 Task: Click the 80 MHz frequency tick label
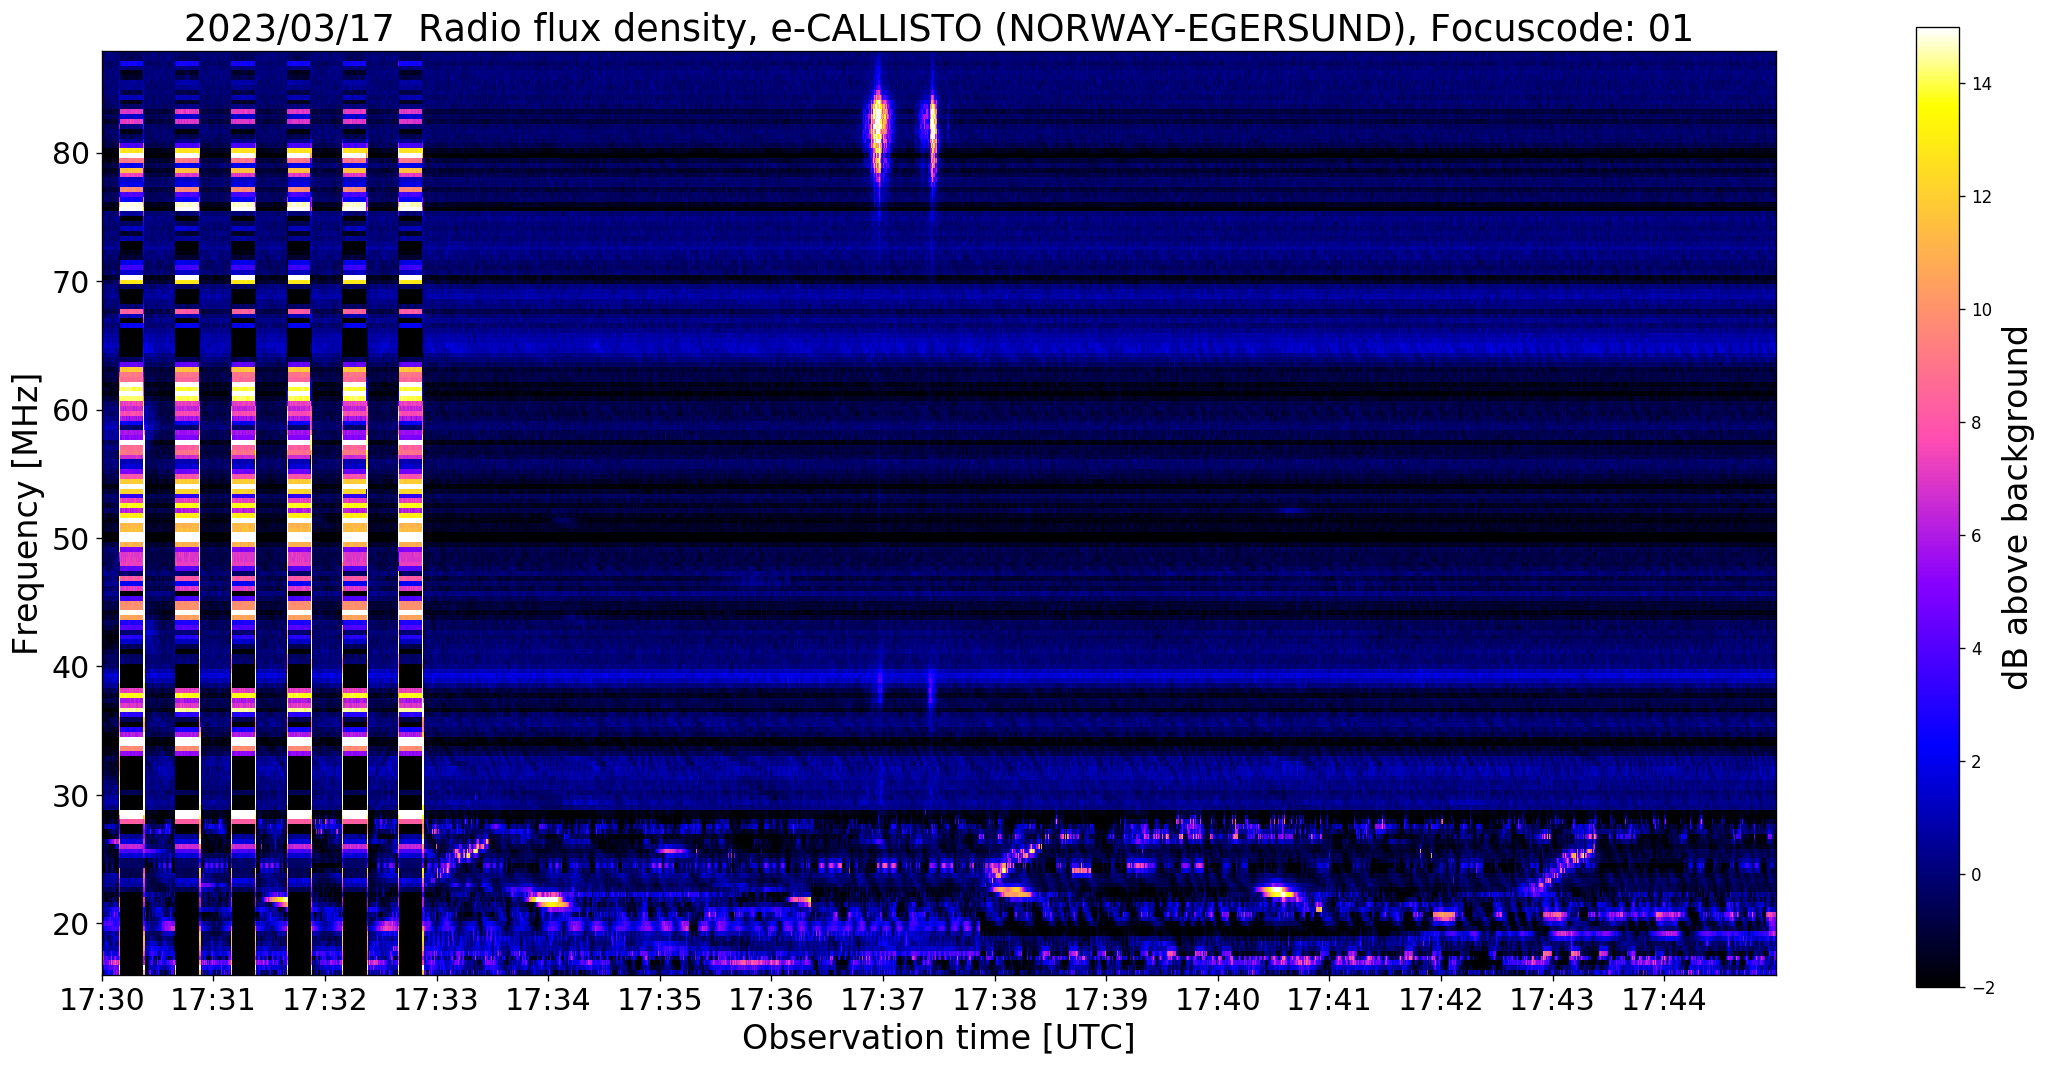tap(73, 154)
